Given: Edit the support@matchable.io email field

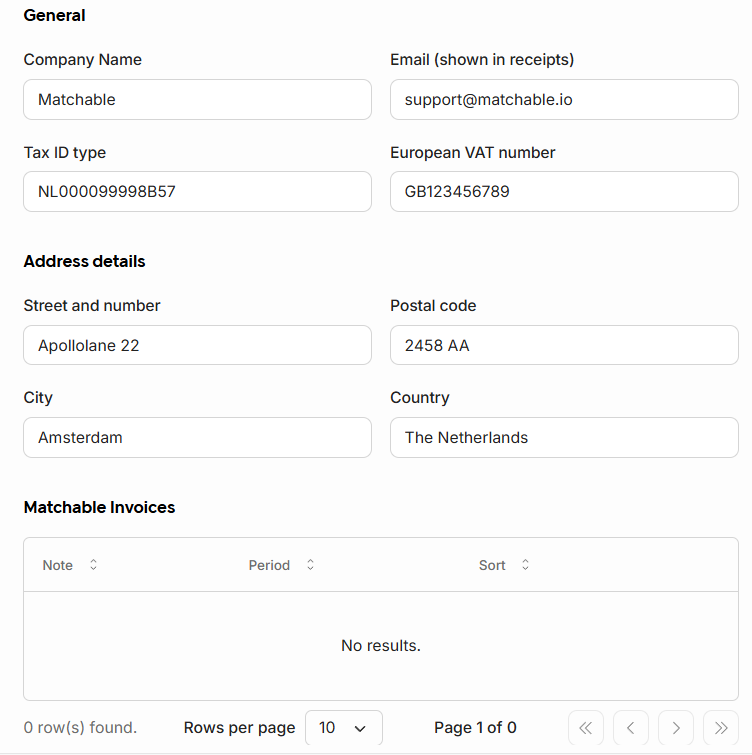Looking at the screenshot, I should coord(564,100).
